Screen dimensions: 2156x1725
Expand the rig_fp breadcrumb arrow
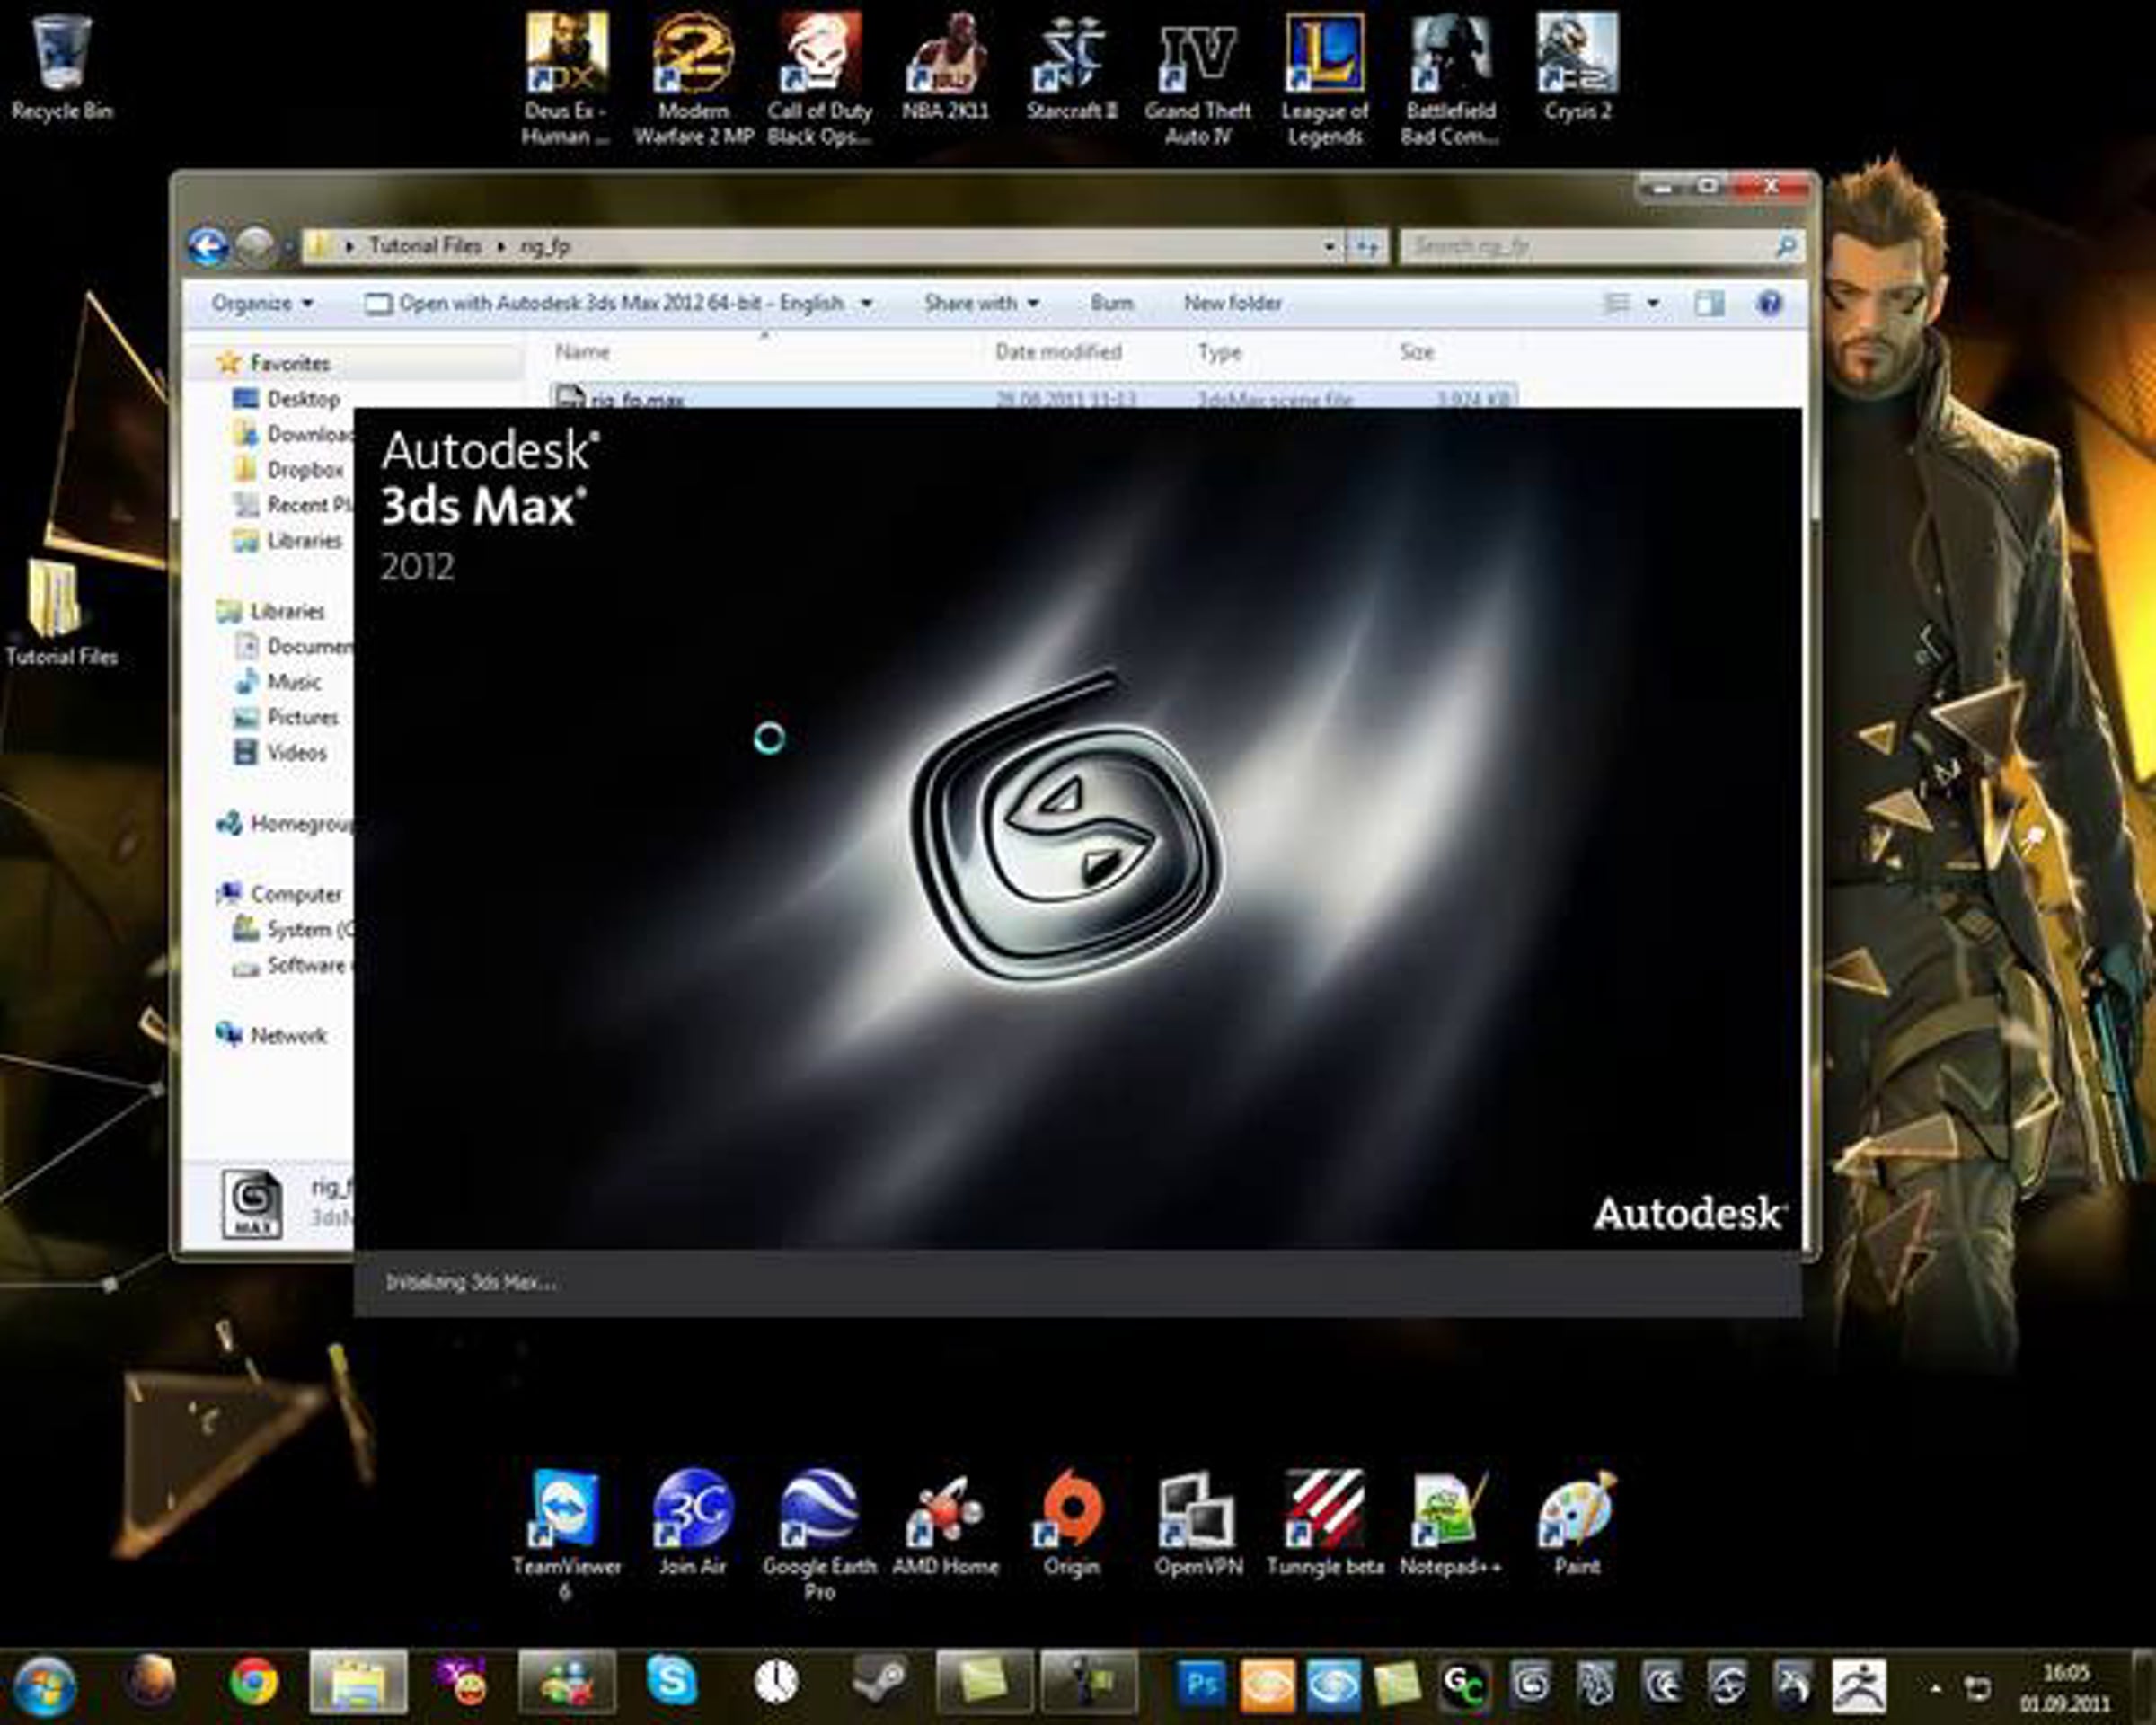(500, 246)
